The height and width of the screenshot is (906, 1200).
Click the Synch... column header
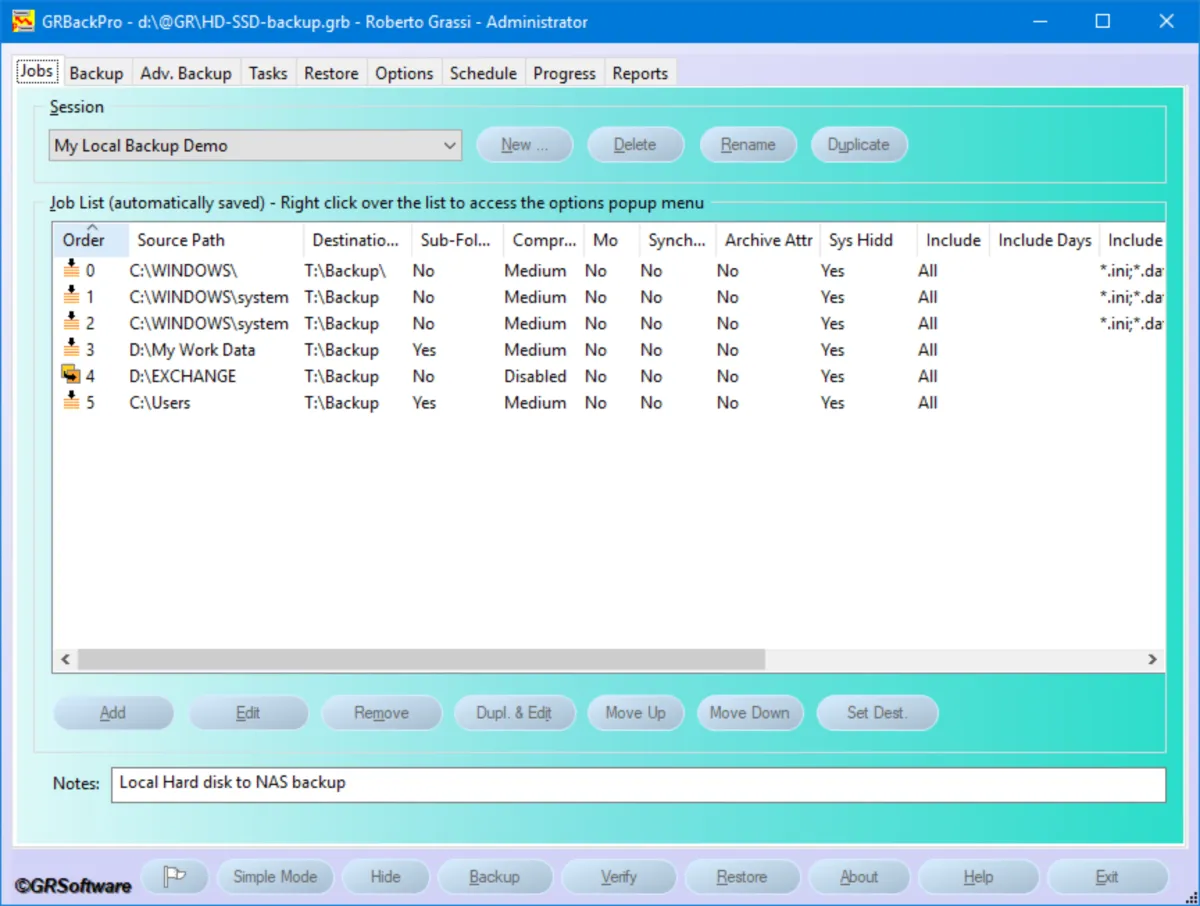pyautogui.click(x=677, y=240)
